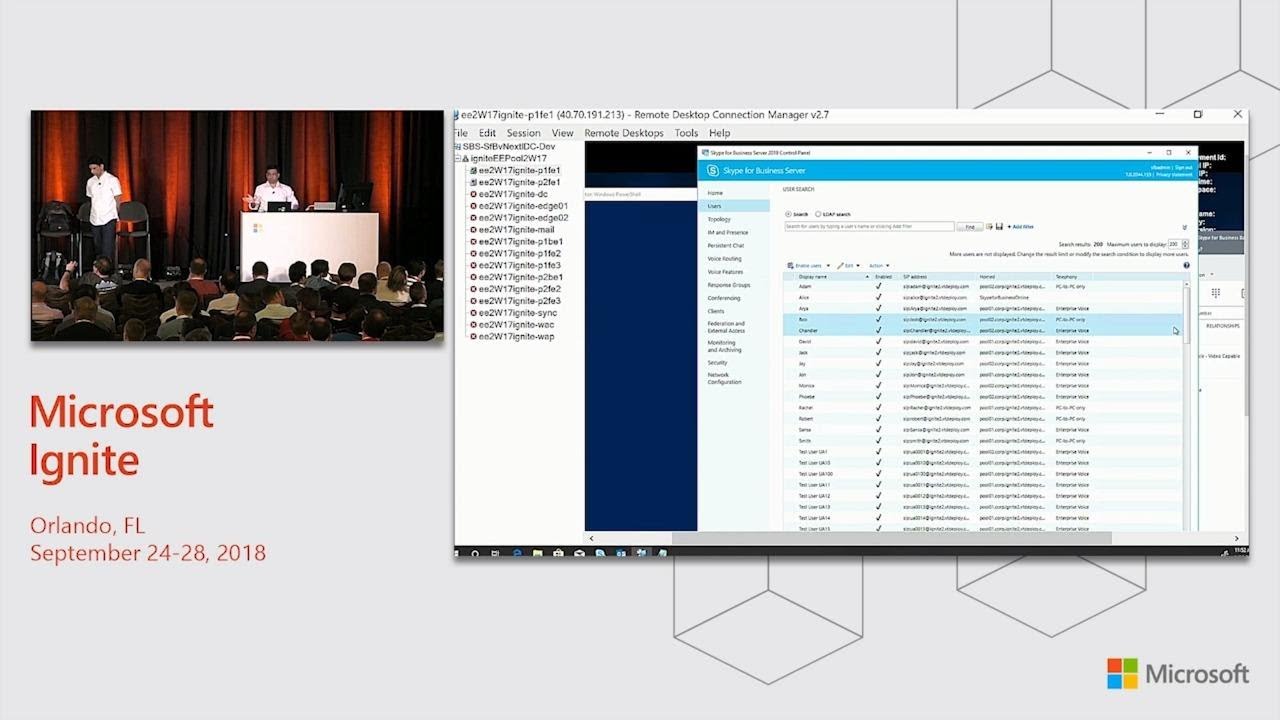
Task: Click disconnected icon of ee2W17ignite-p1fe2
Action: click(473, 254)
